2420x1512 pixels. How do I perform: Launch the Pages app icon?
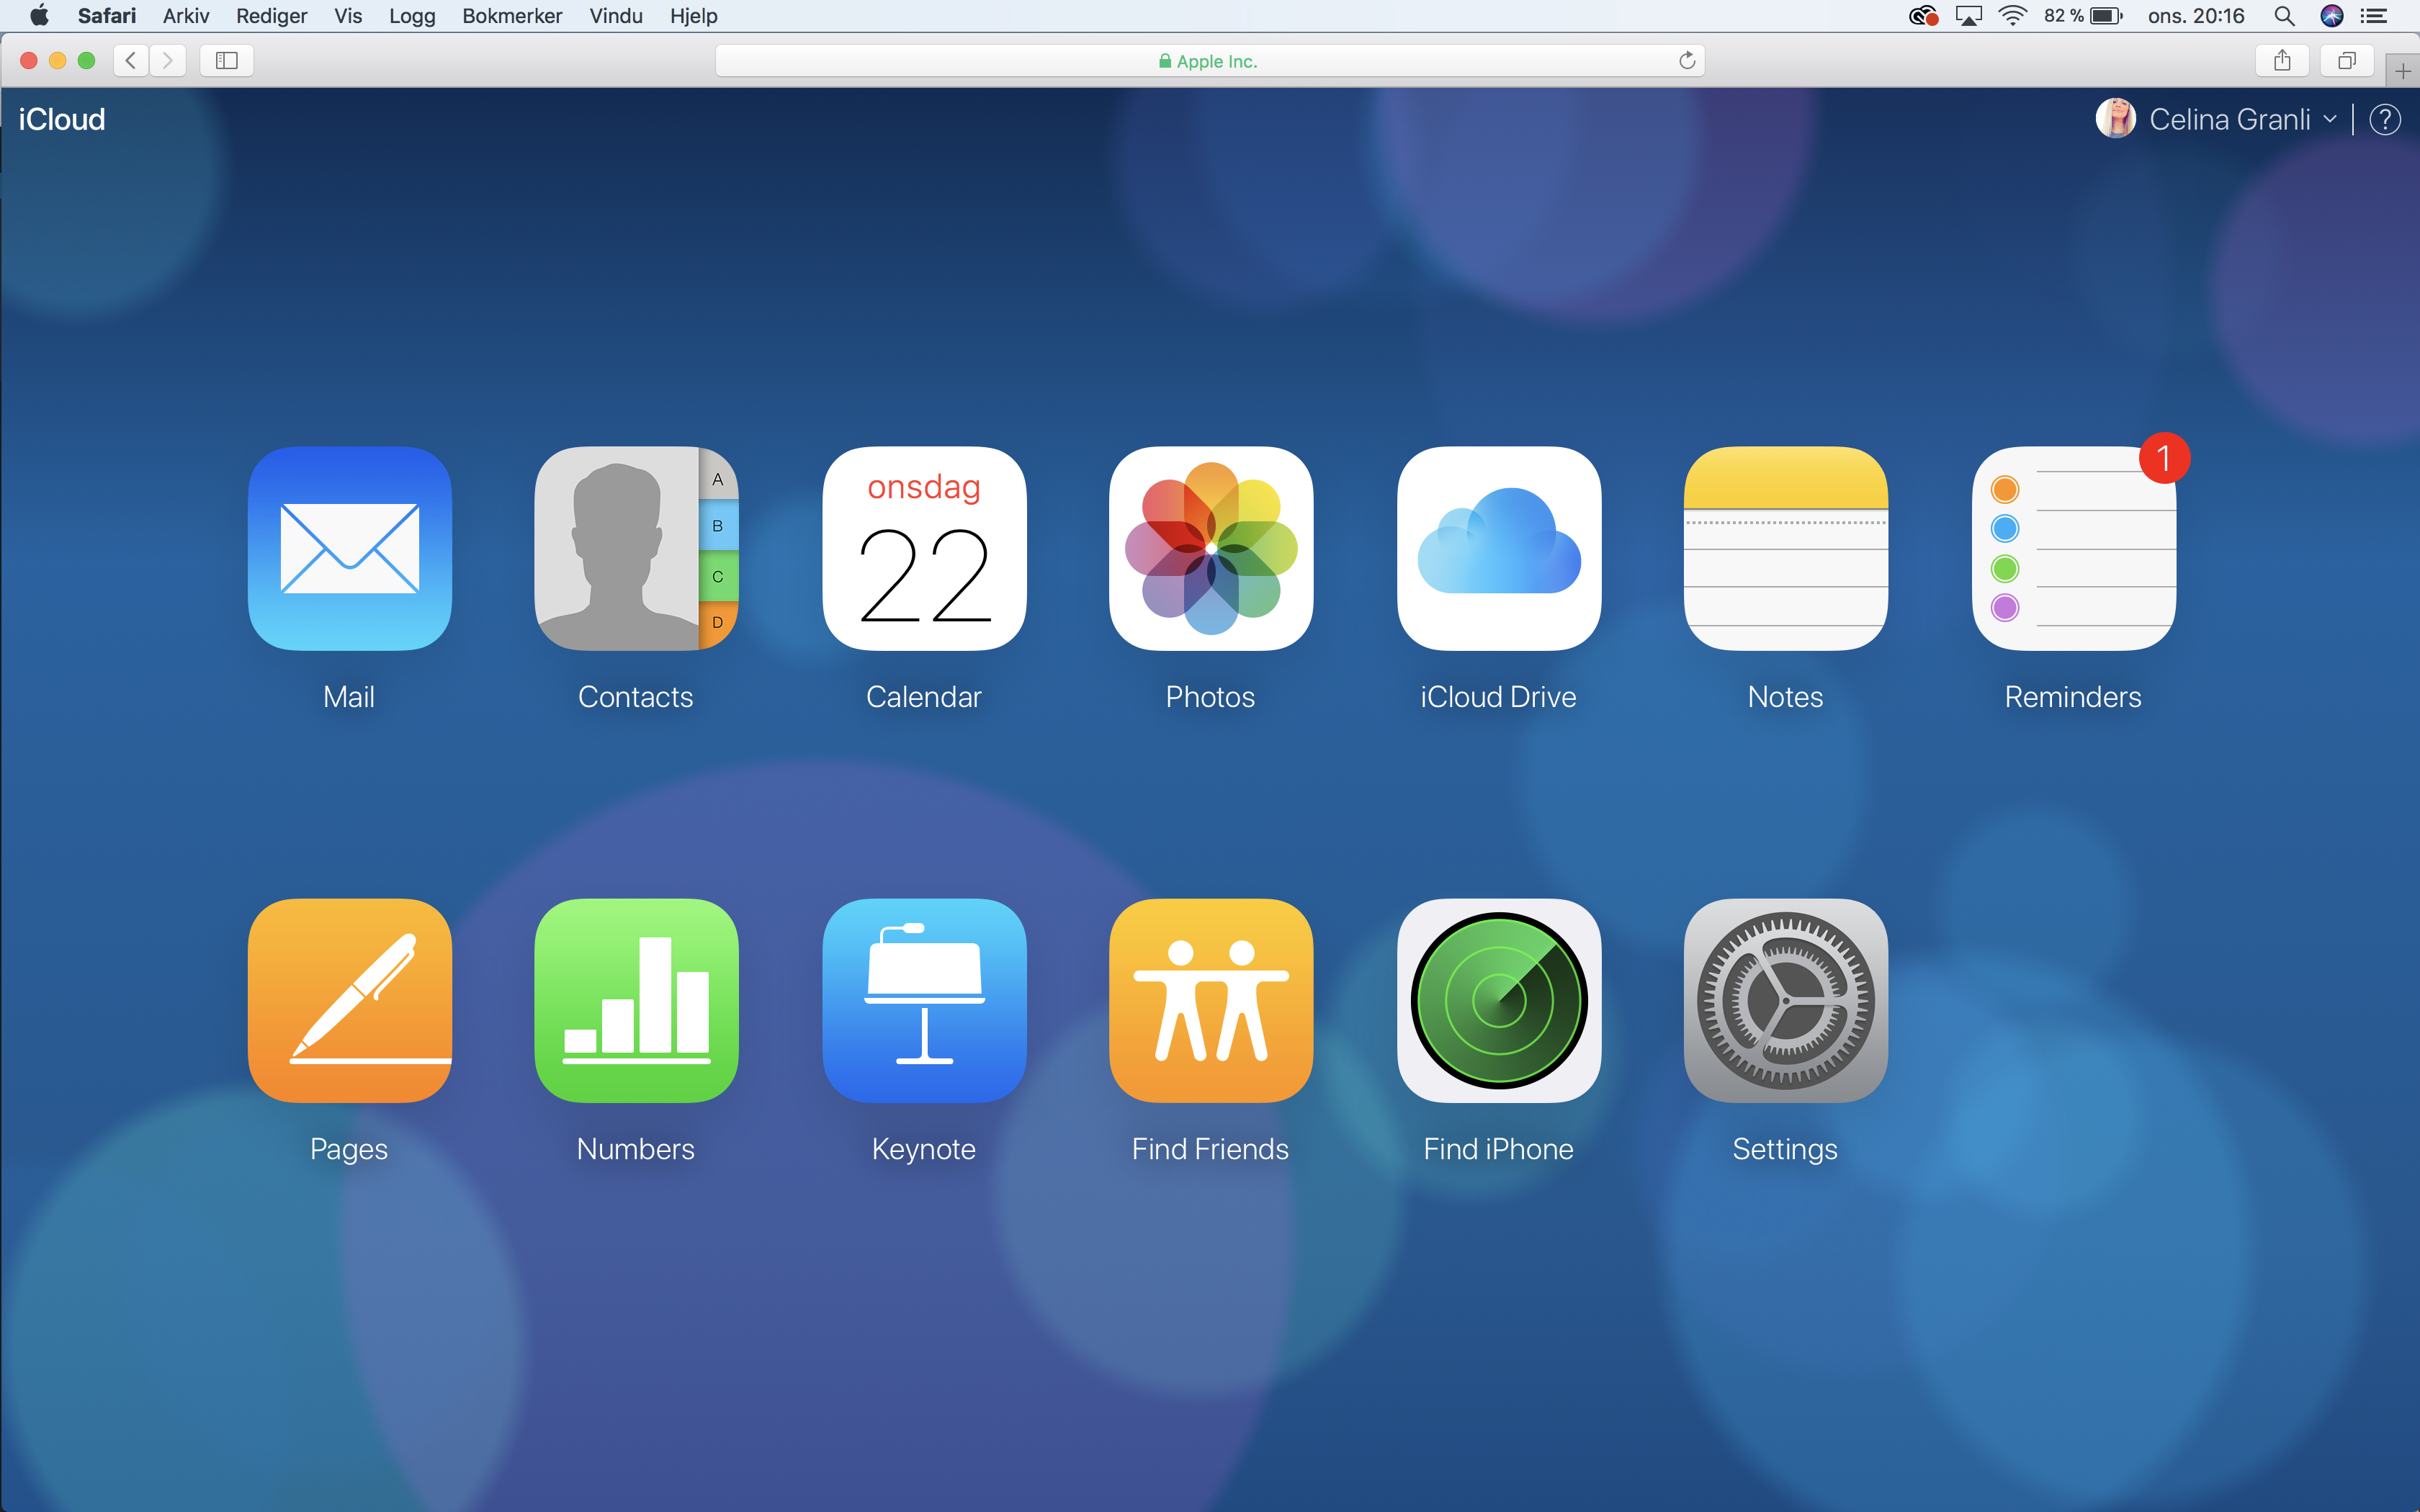tap(349, 1000)
